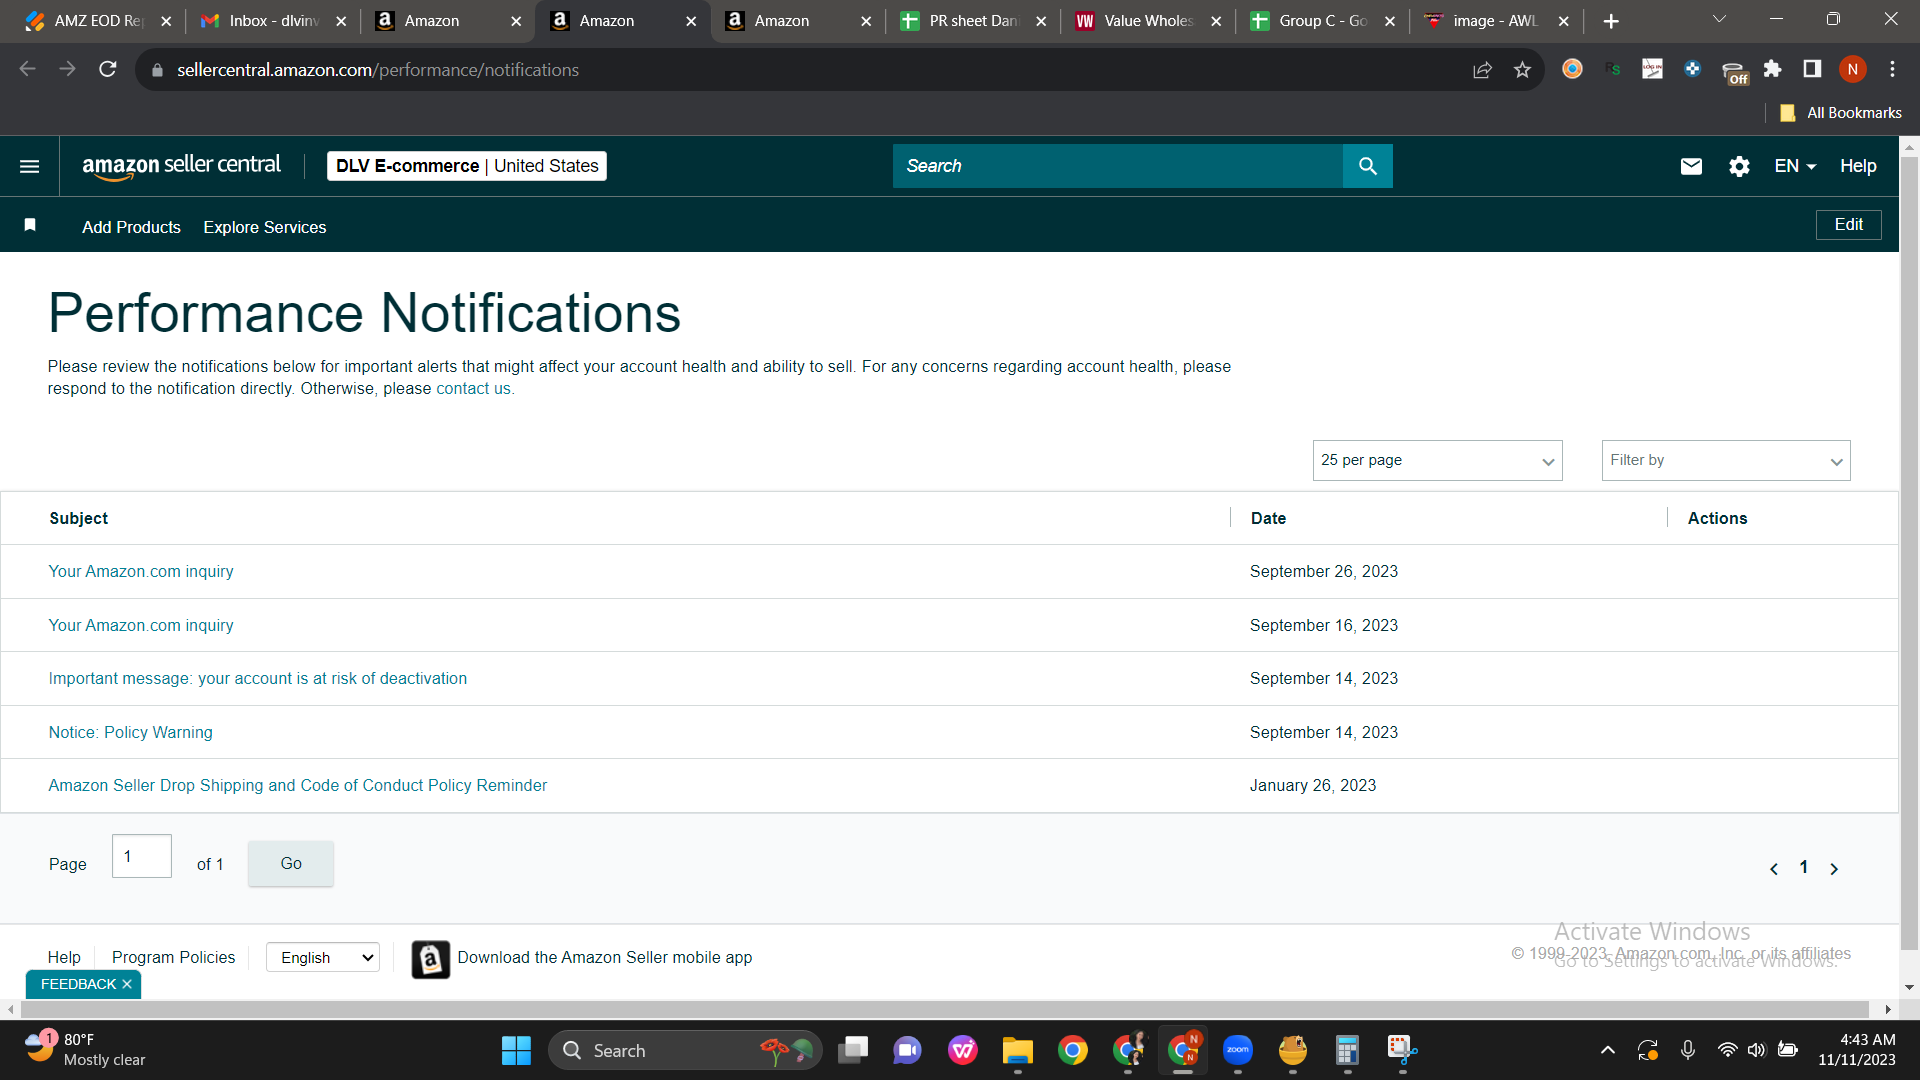The height and width of the screenshot is (1080, 1920).
Task: Expand the tab search chevron
Action: coord(1719,20)
